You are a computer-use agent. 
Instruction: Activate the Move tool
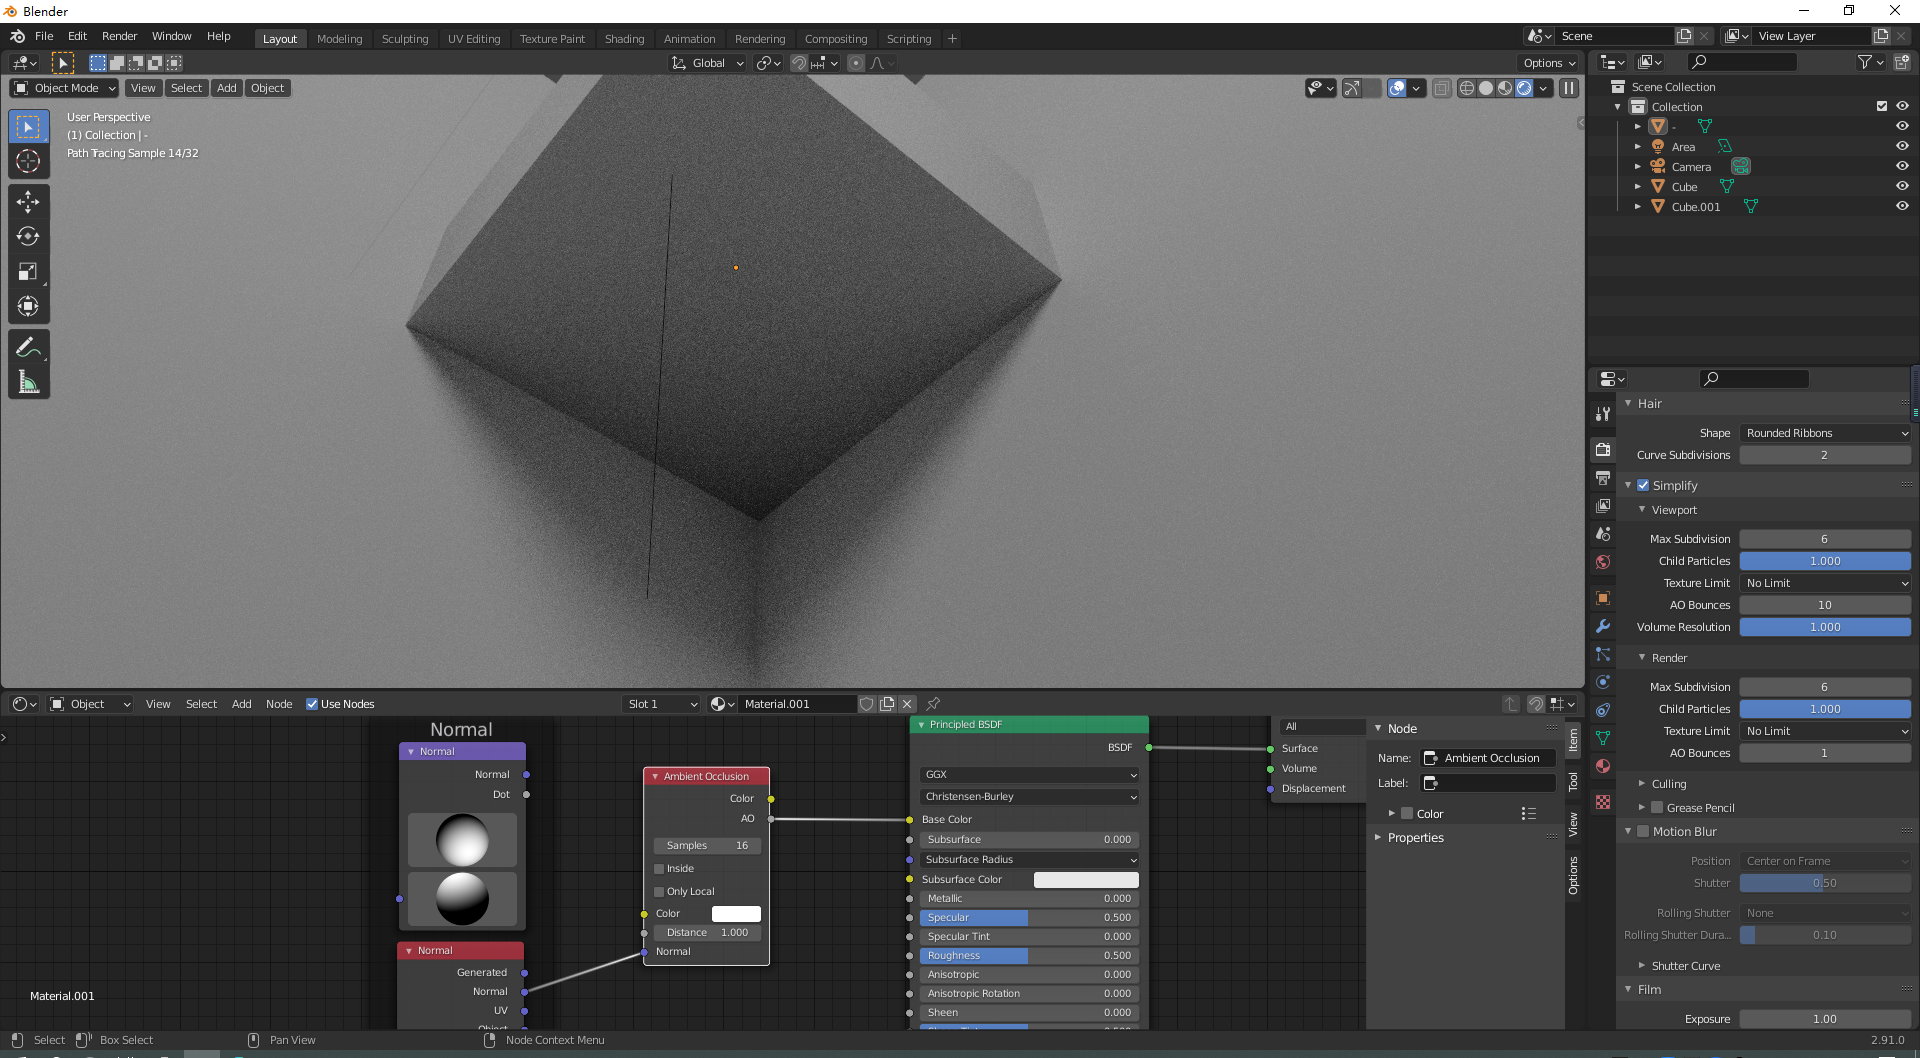pyautogui.click(x=28, y=202)
